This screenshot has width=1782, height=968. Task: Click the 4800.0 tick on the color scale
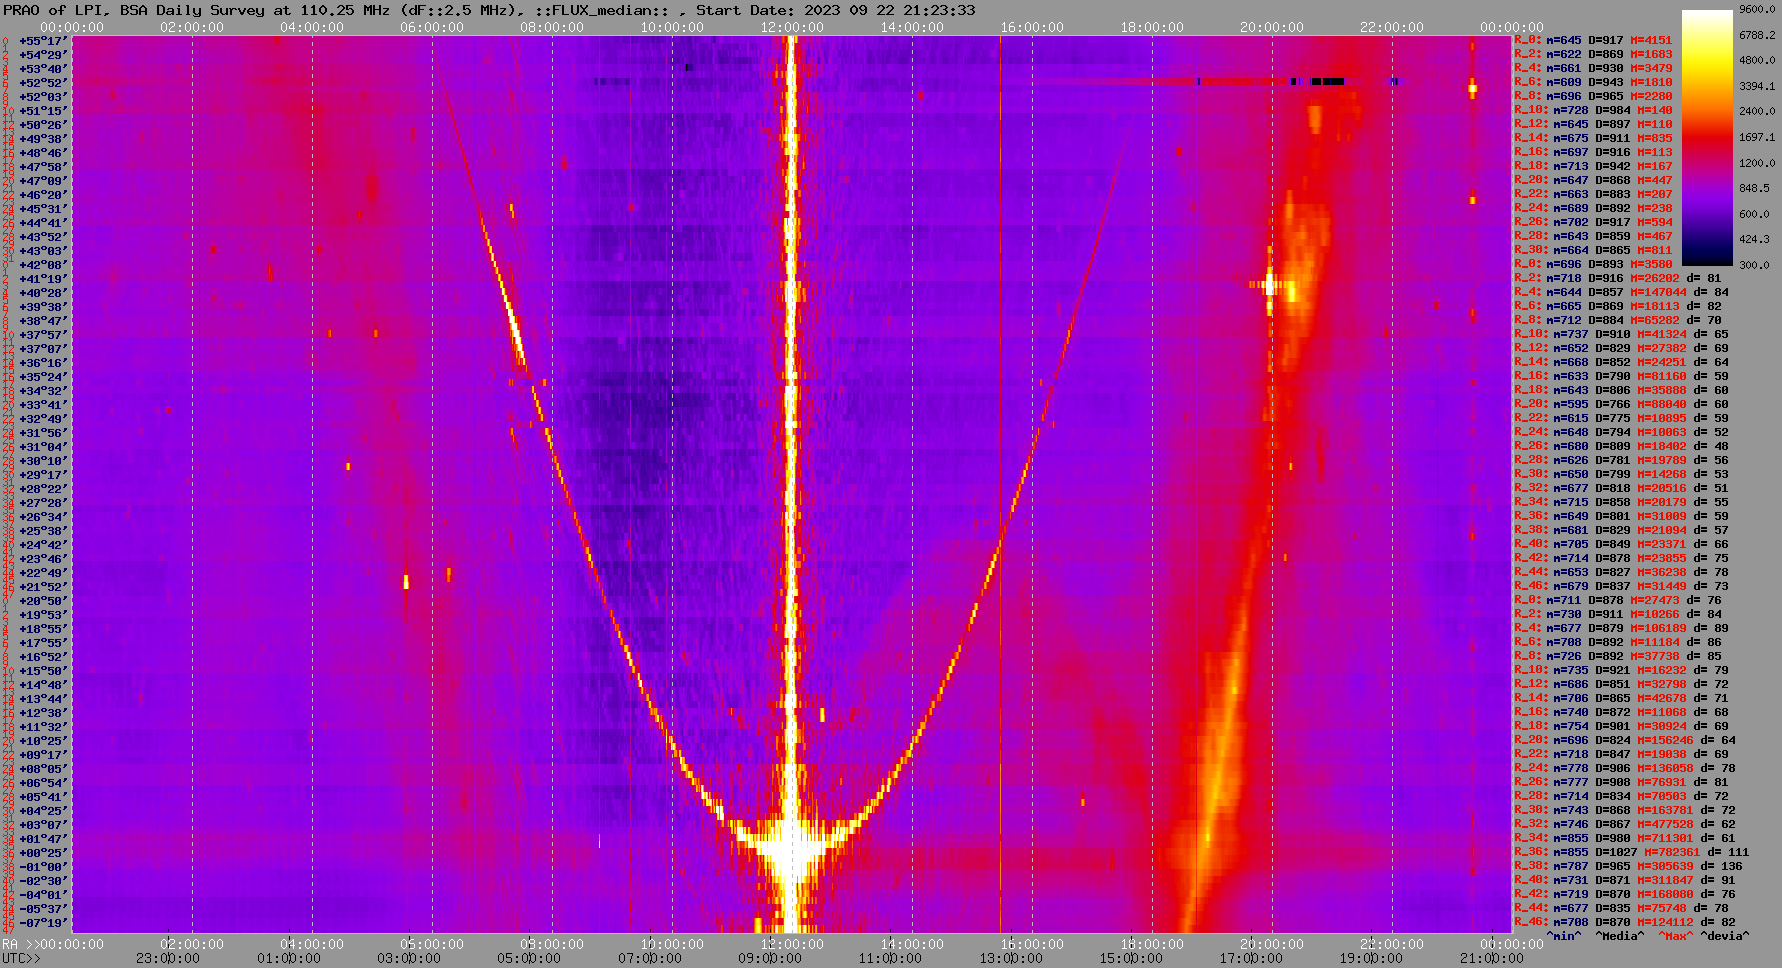1757,60
